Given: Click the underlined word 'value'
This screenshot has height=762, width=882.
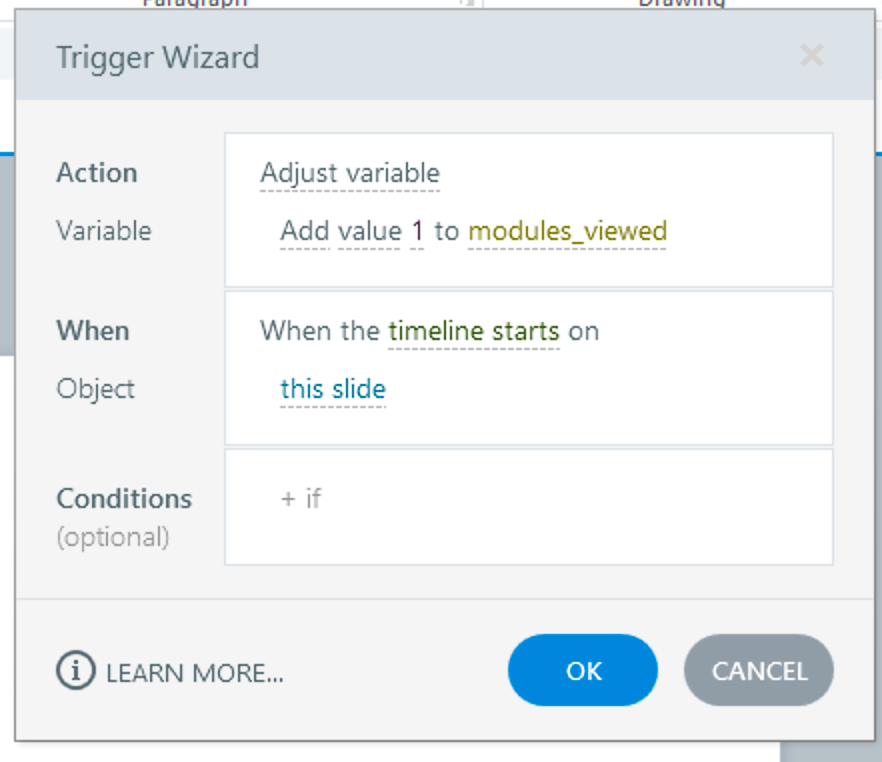Looking at the screenshot, I should 369,232.
